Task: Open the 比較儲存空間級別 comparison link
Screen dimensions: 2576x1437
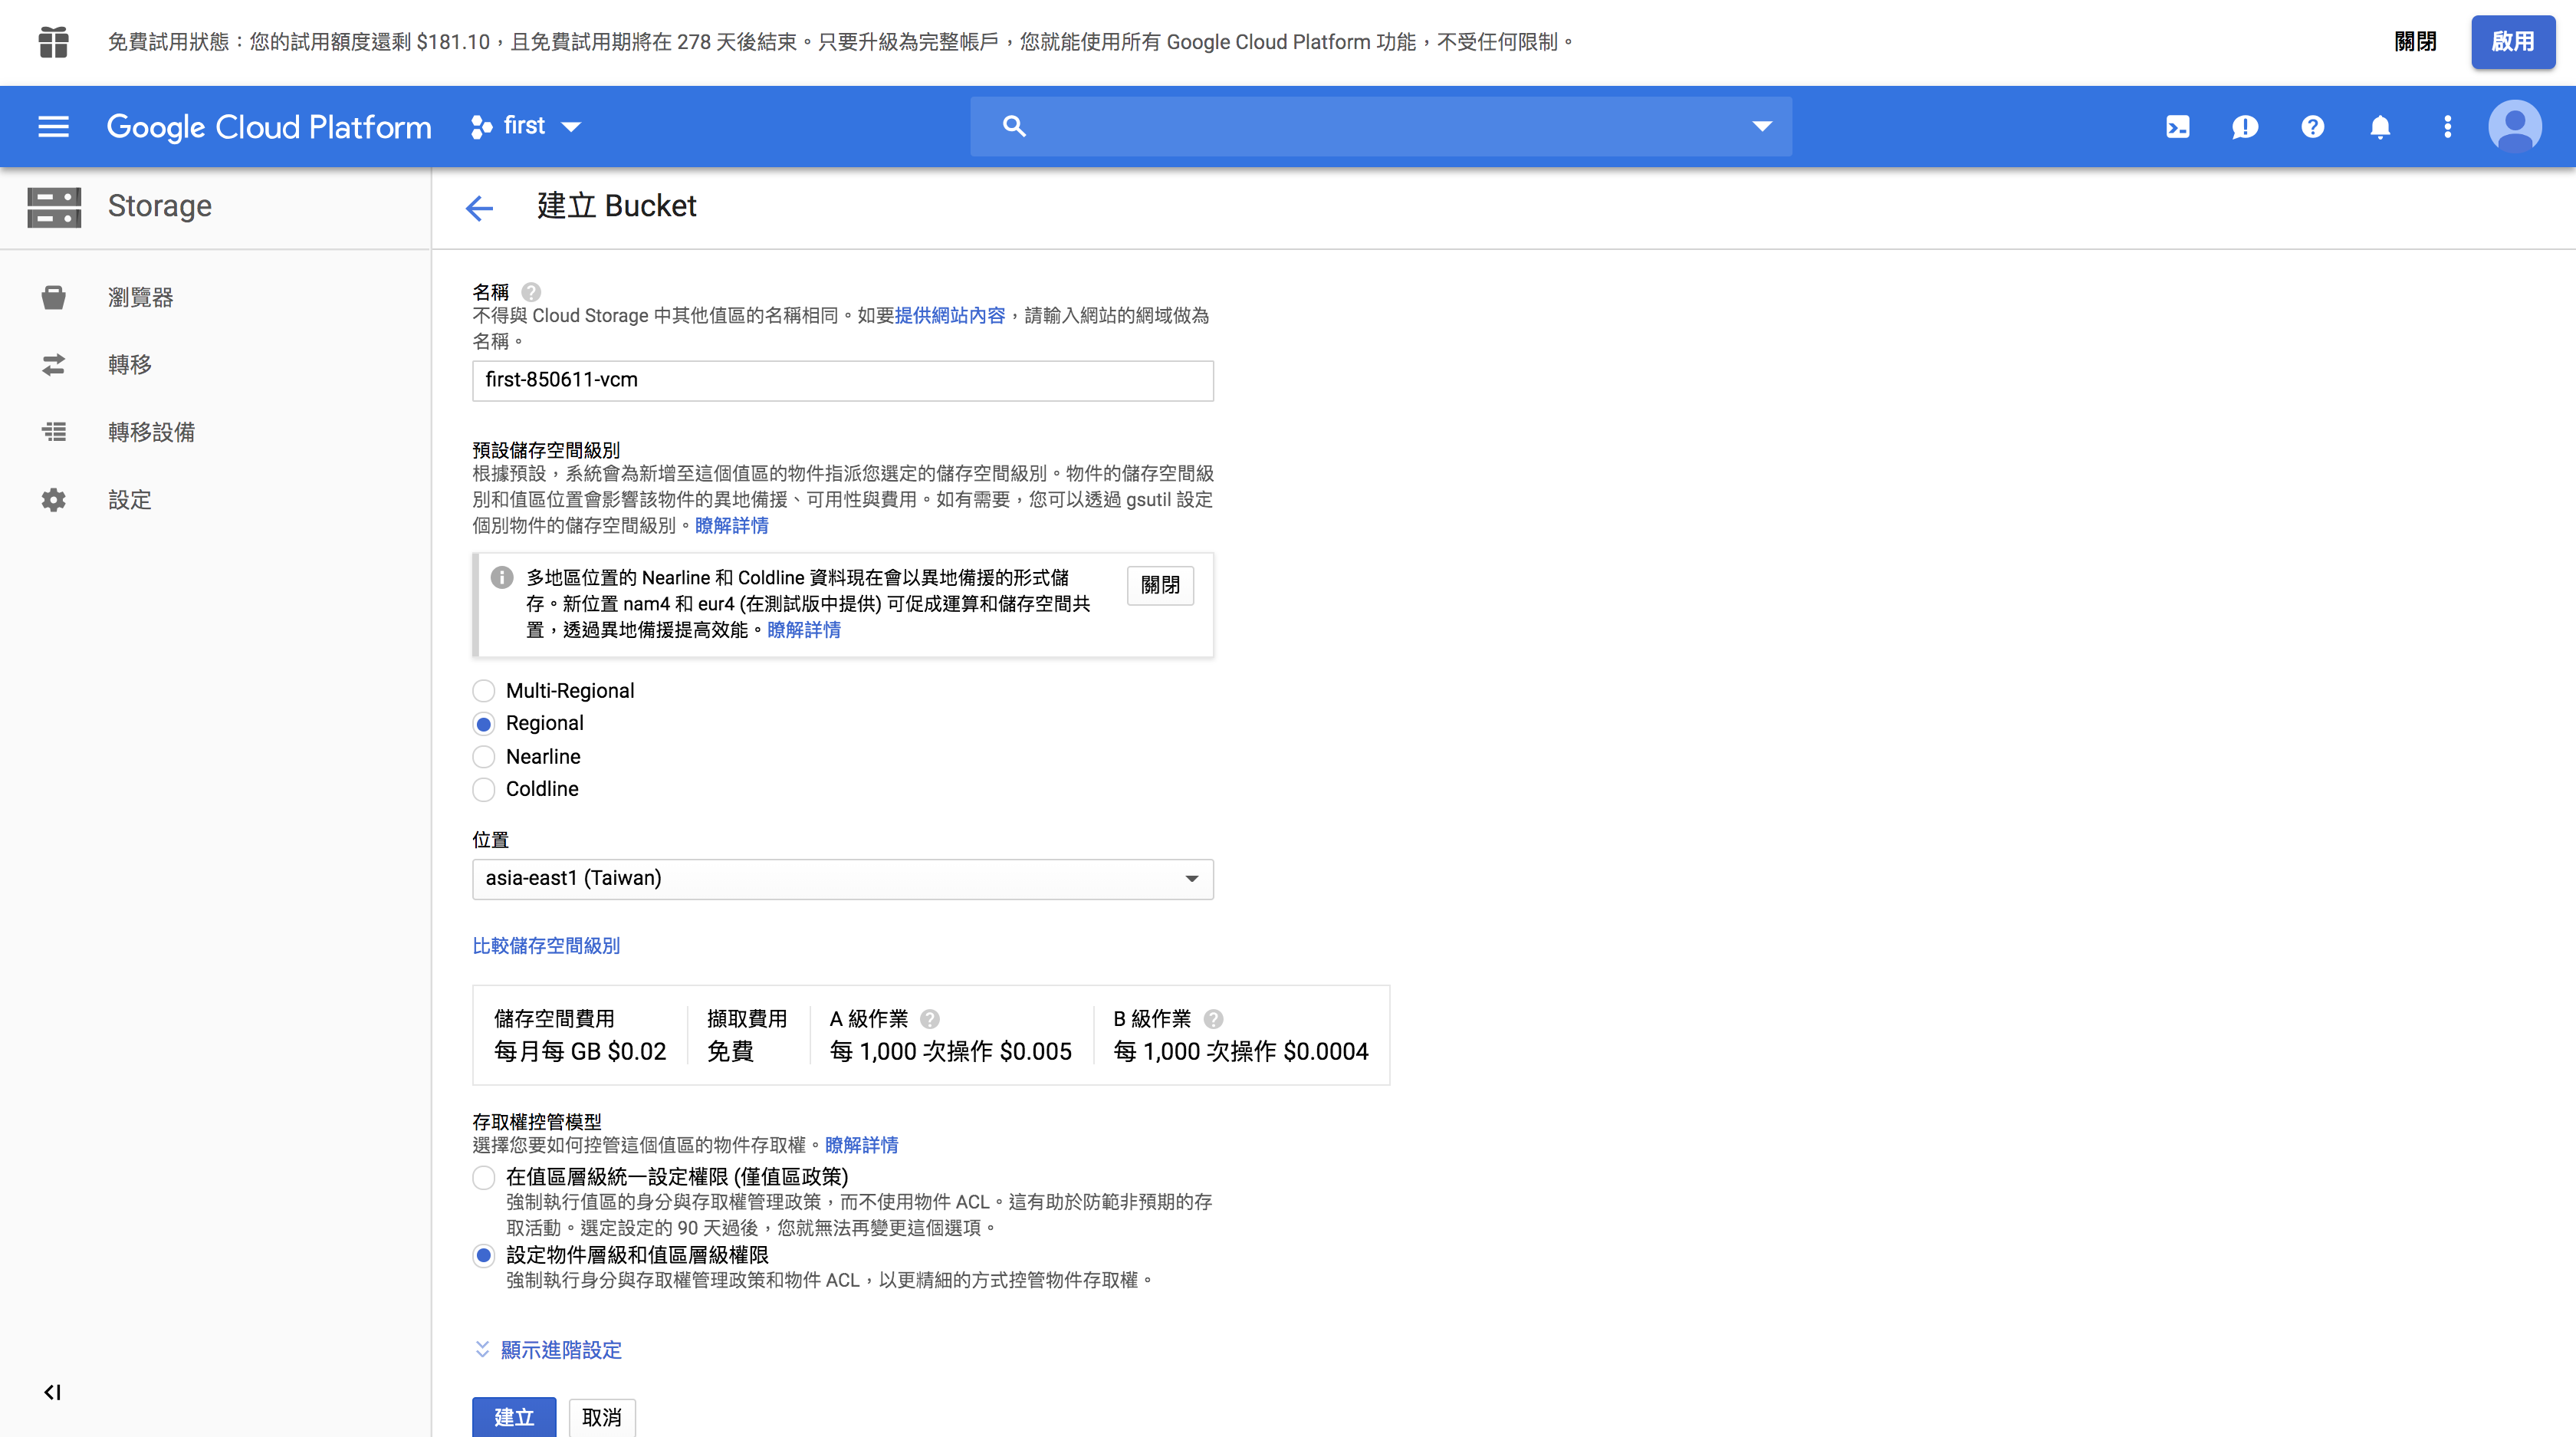Action: [546, 945]
